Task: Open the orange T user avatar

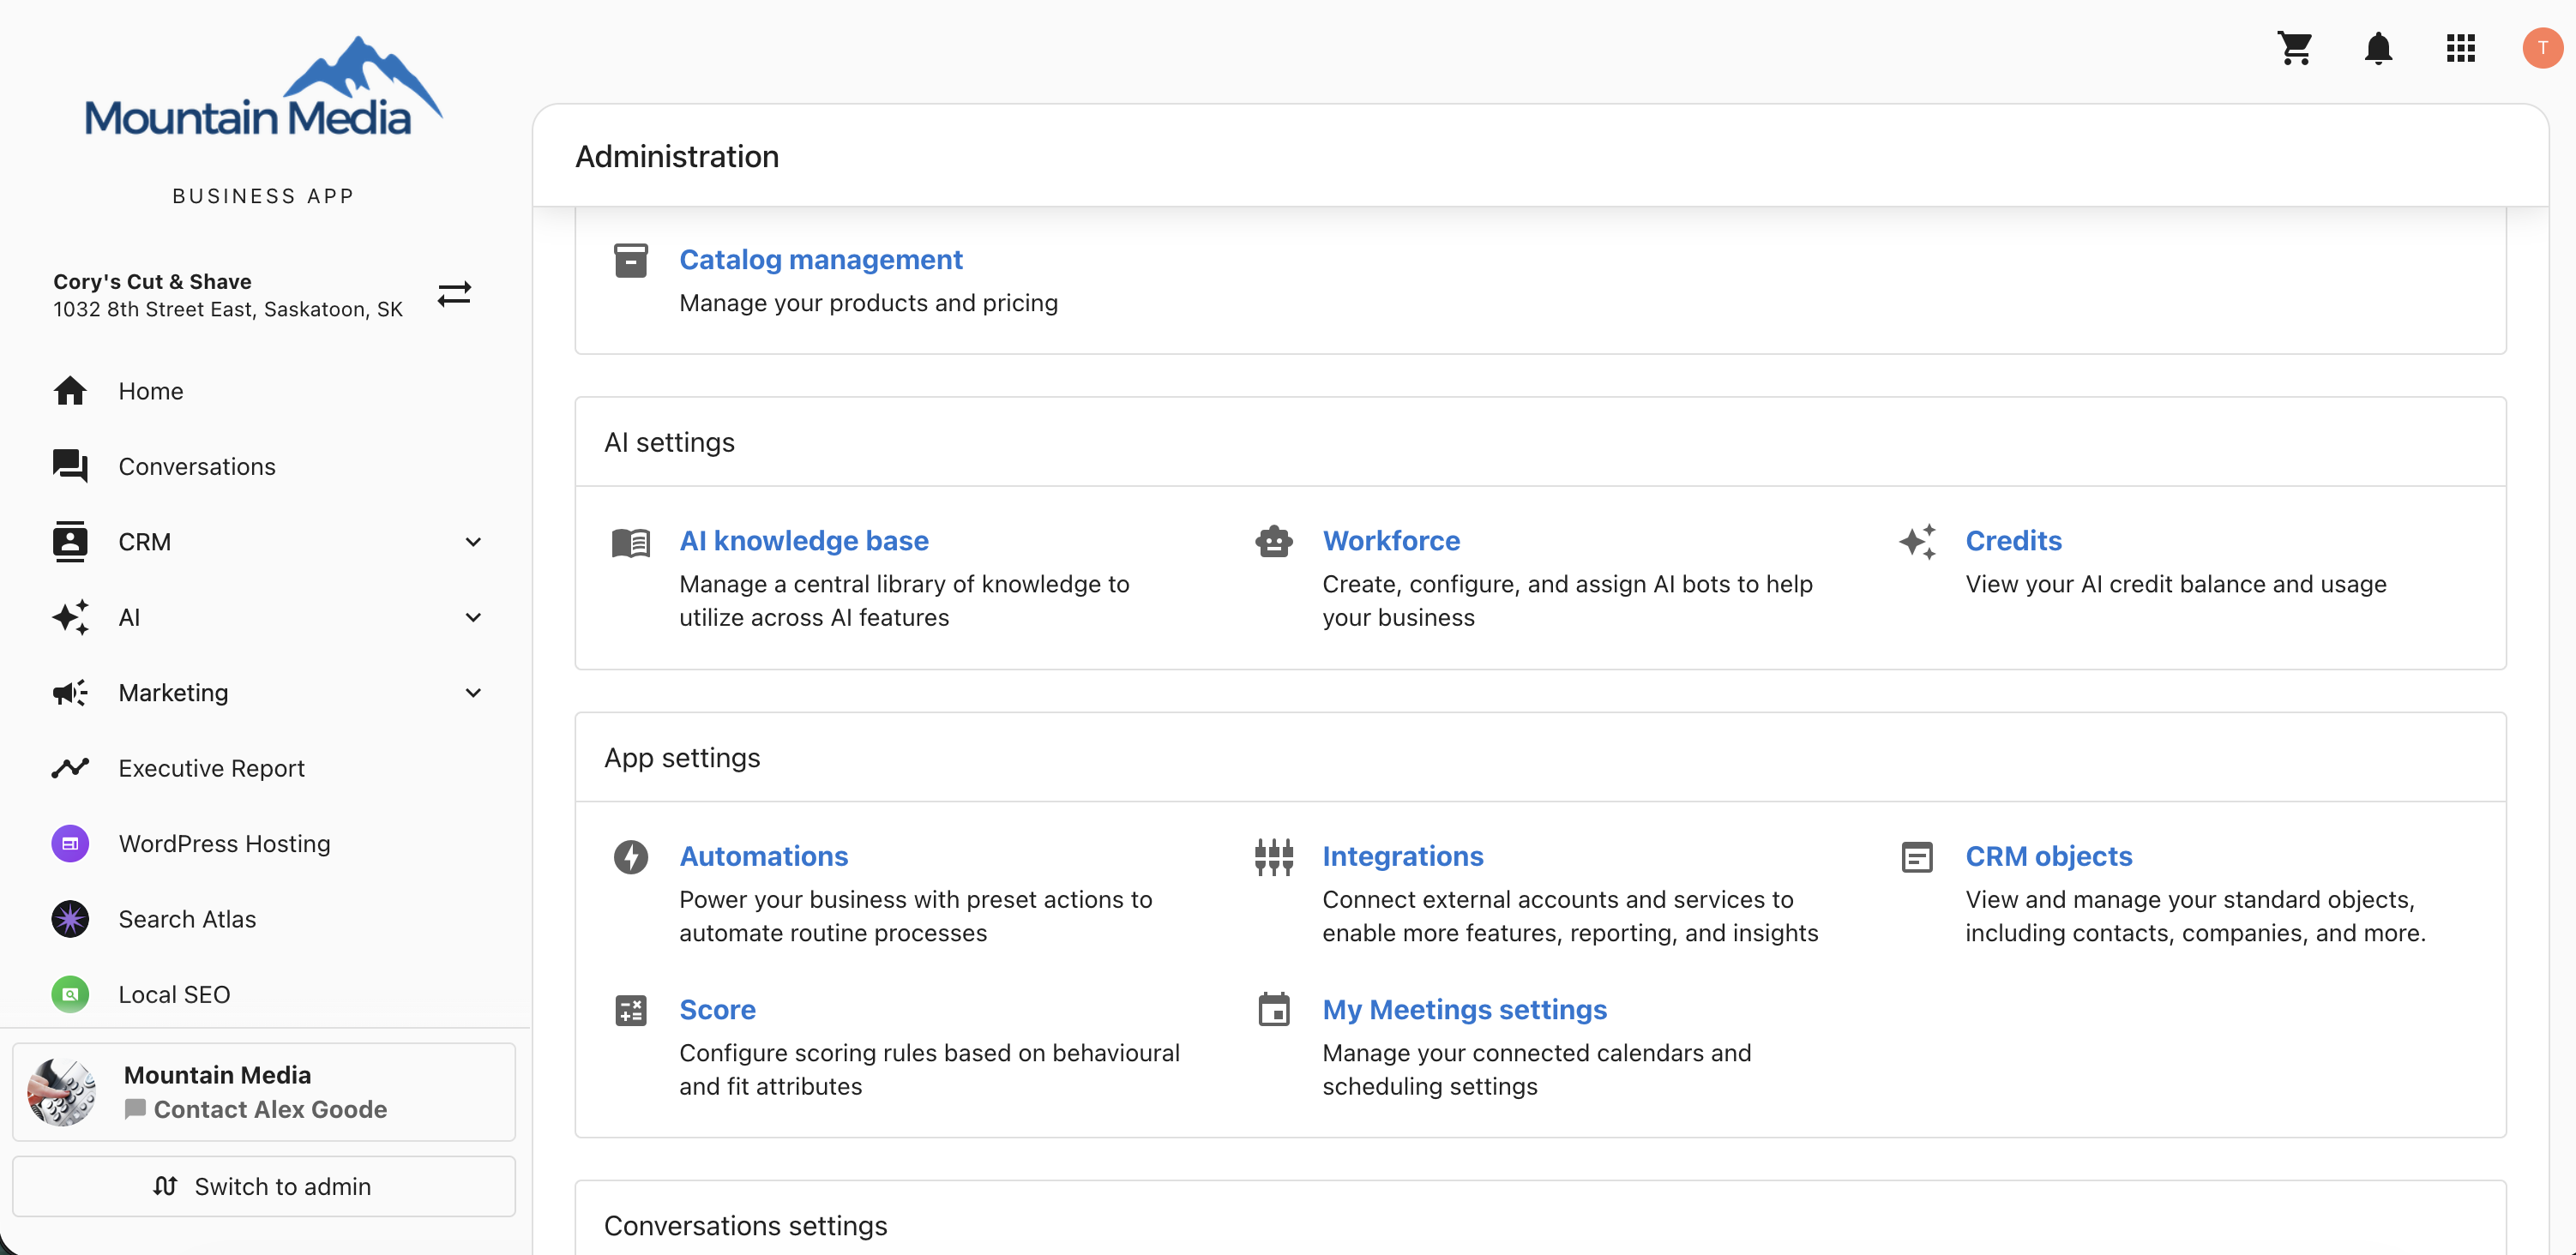Action: (x=2542, y=47)
